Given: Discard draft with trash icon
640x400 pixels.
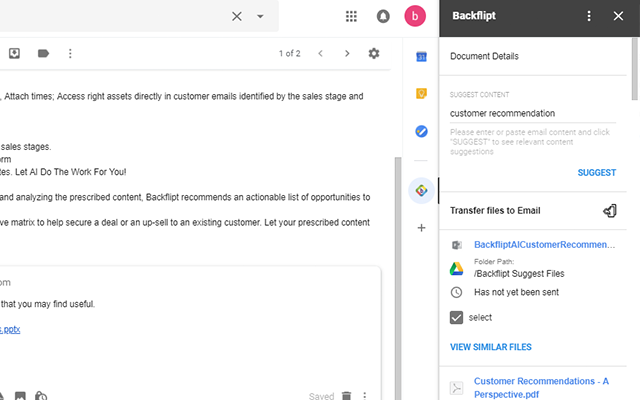Looking at the screenshot, I should point(346,395).
